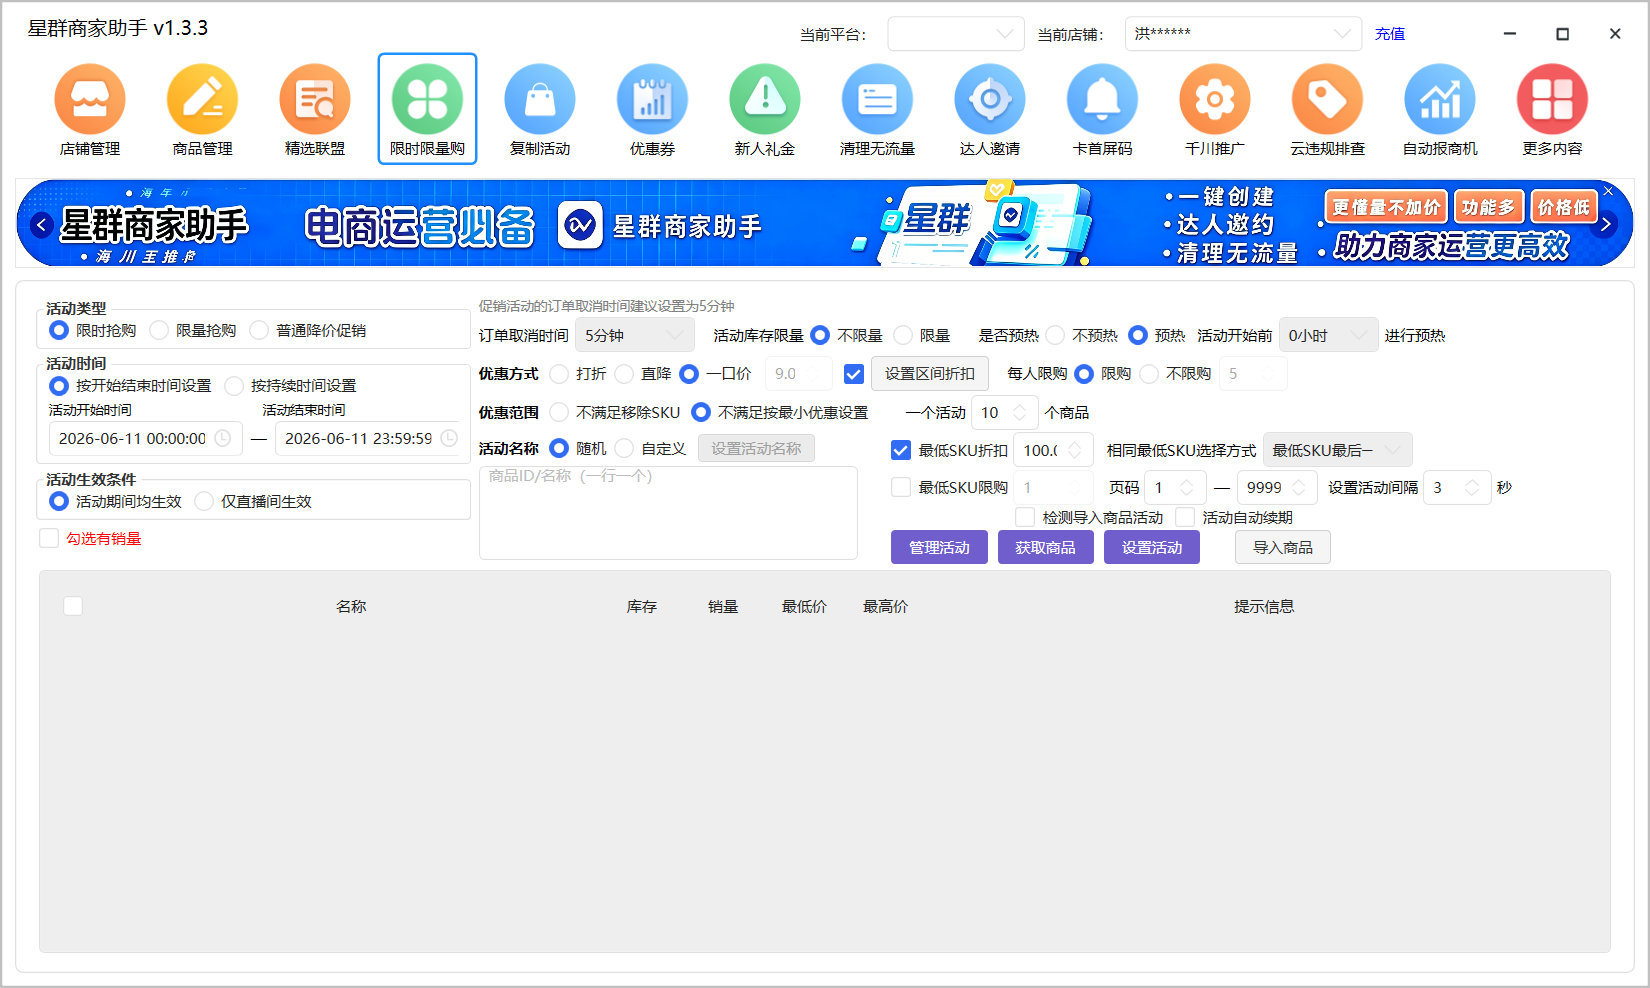
Task: Open 订单取消时间 5分钟 dropdown
Action: [x=634, y=335]
